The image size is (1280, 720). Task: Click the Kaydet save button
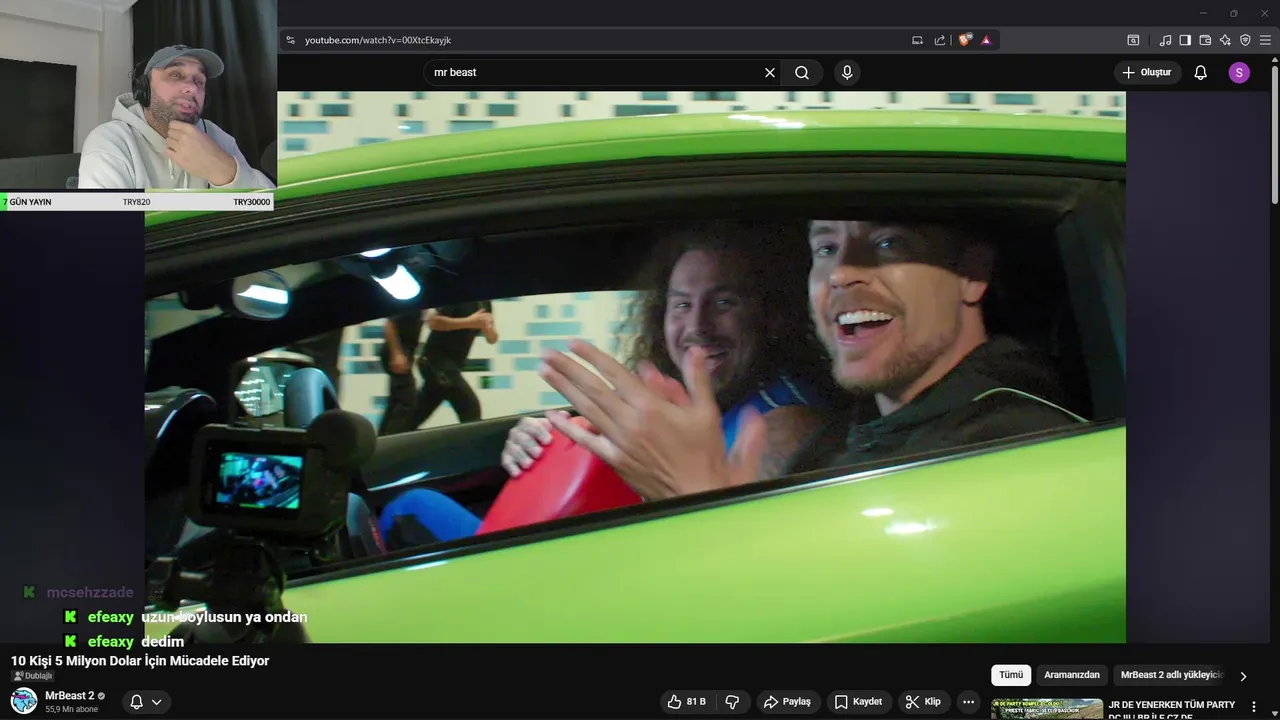pos(858,702)
